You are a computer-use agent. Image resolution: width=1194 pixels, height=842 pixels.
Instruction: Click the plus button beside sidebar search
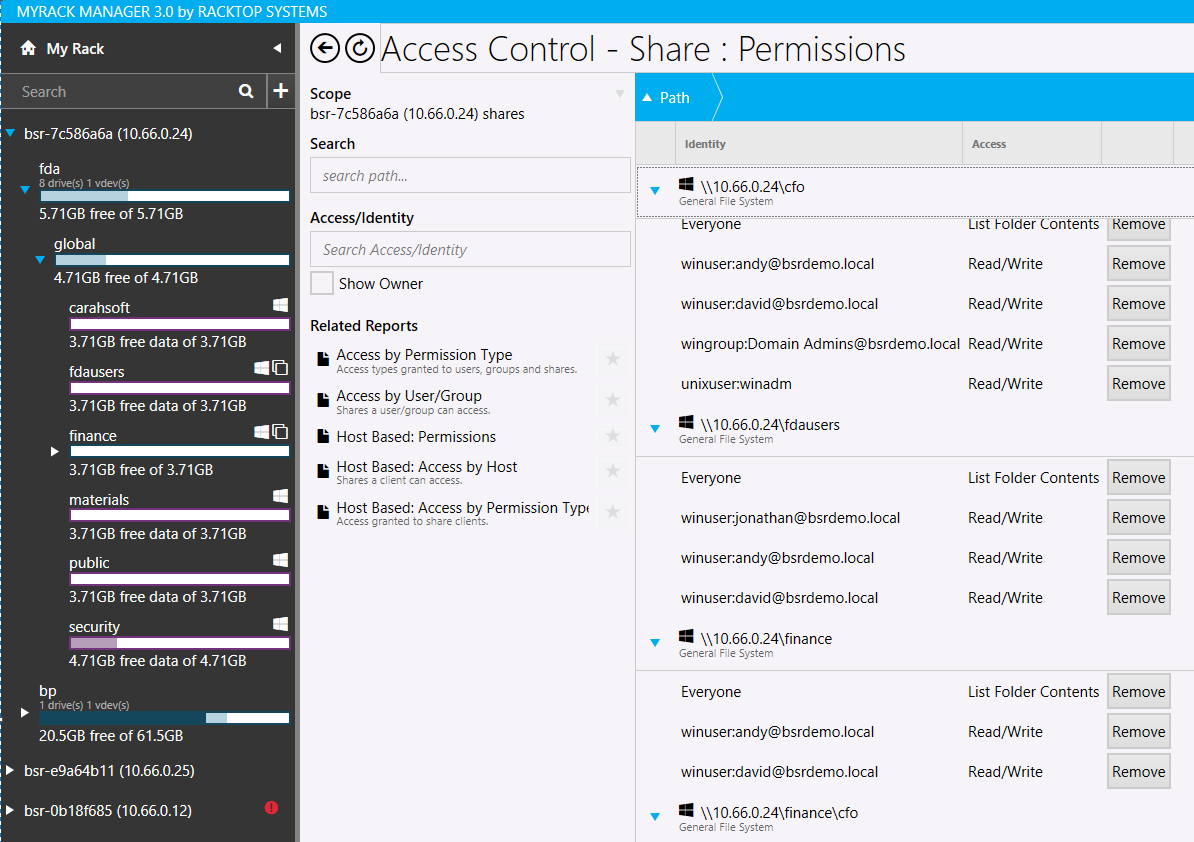pyautogui.click(x=281, y=91)
